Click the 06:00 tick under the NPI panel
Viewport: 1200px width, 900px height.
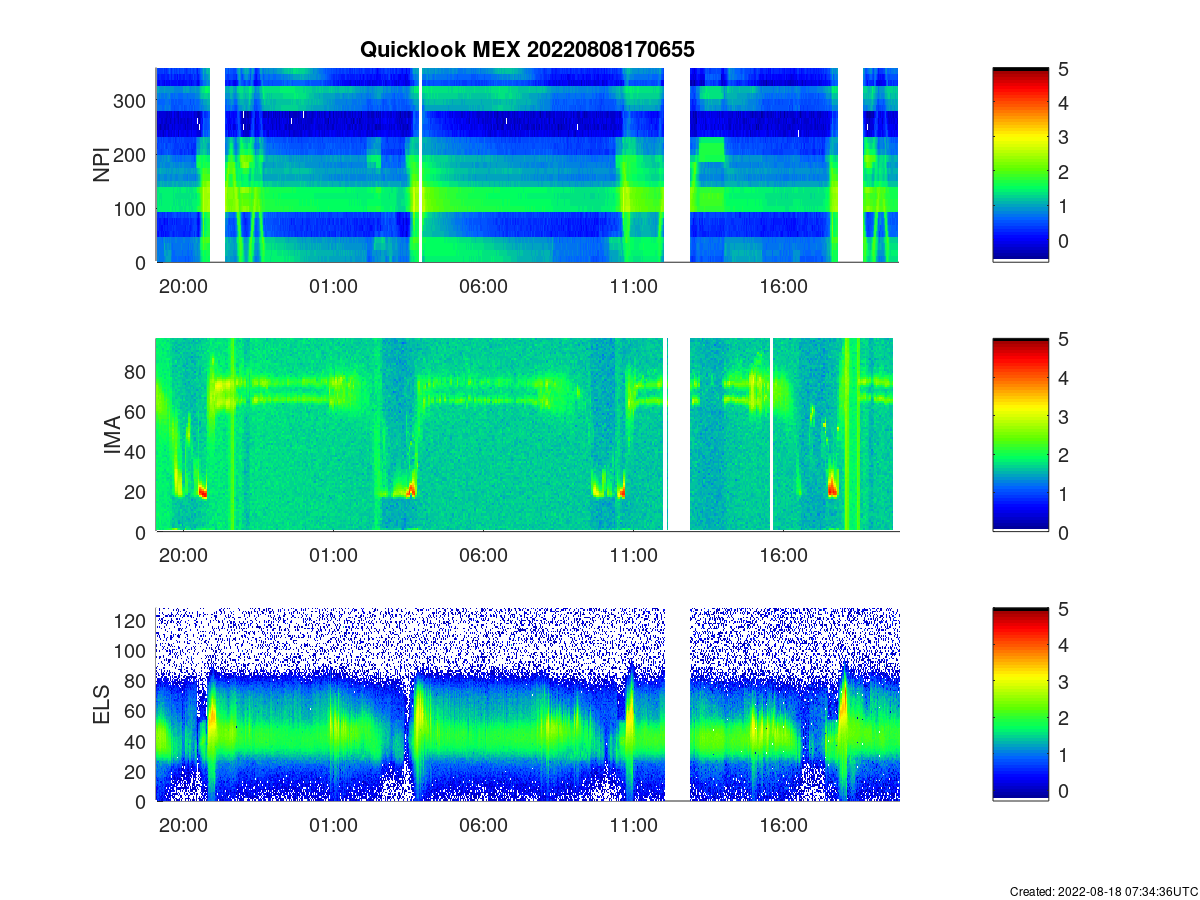click(483, 287)
